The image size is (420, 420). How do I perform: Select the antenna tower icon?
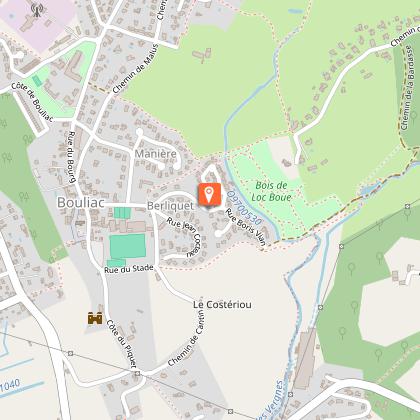37,10
